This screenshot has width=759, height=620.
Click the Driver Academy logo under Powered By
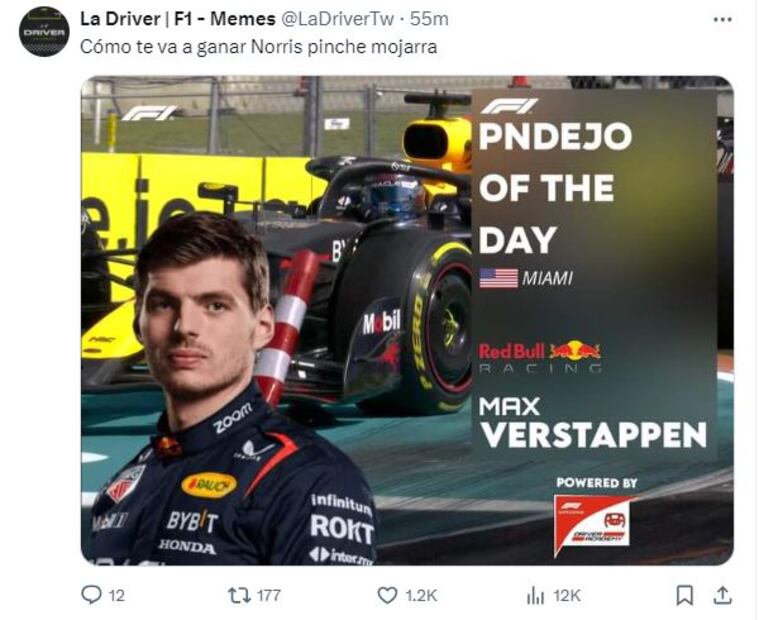(x=594, y=522)
